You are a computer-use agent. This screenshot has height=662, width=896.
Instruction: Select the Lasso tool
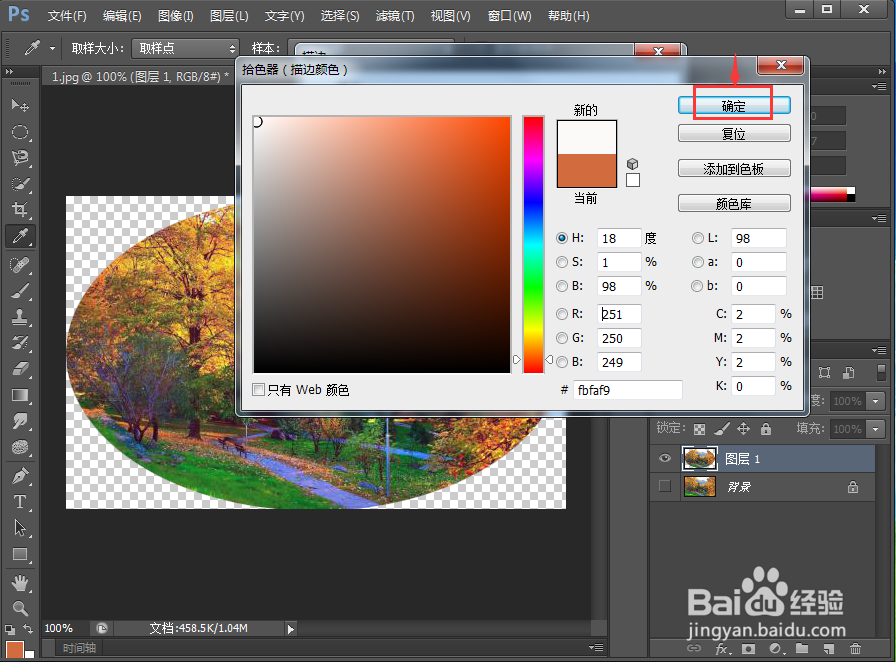[x=20, y=158]
